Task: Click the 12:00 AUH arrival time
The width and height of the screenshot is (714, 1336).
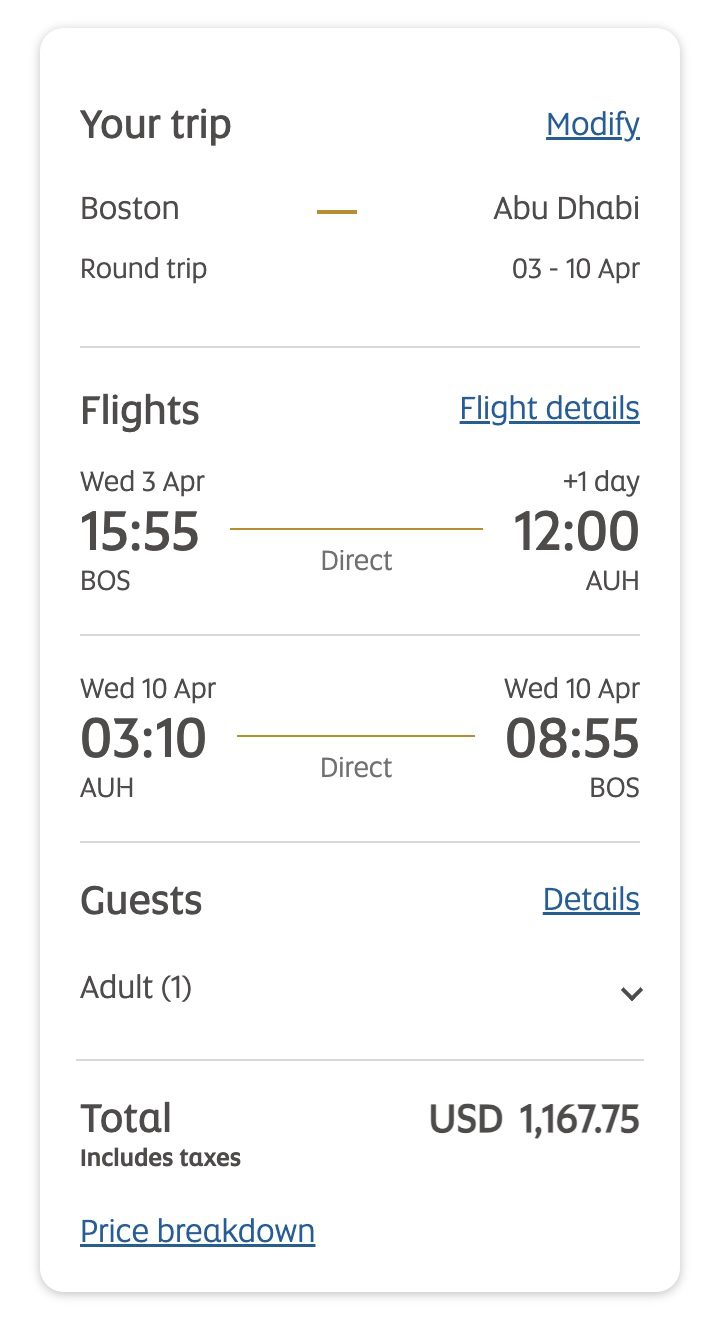Action: pos(577,531)
